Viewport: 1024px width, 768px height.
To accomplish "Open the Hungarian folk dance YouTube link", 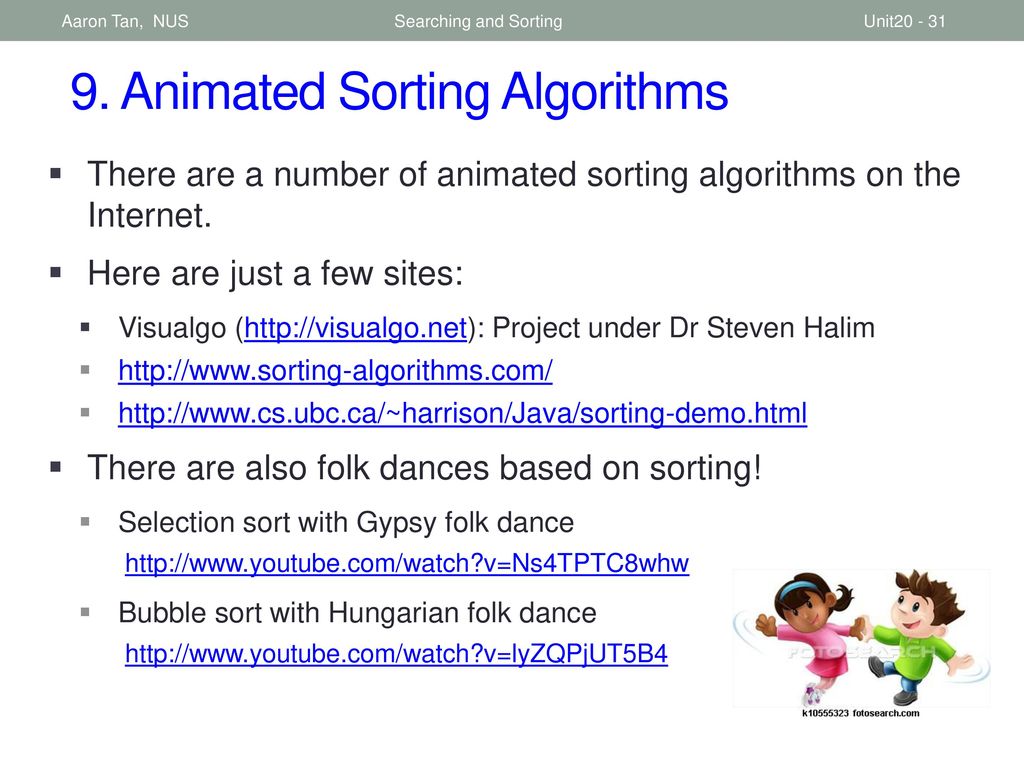I will tap(396, 654).
